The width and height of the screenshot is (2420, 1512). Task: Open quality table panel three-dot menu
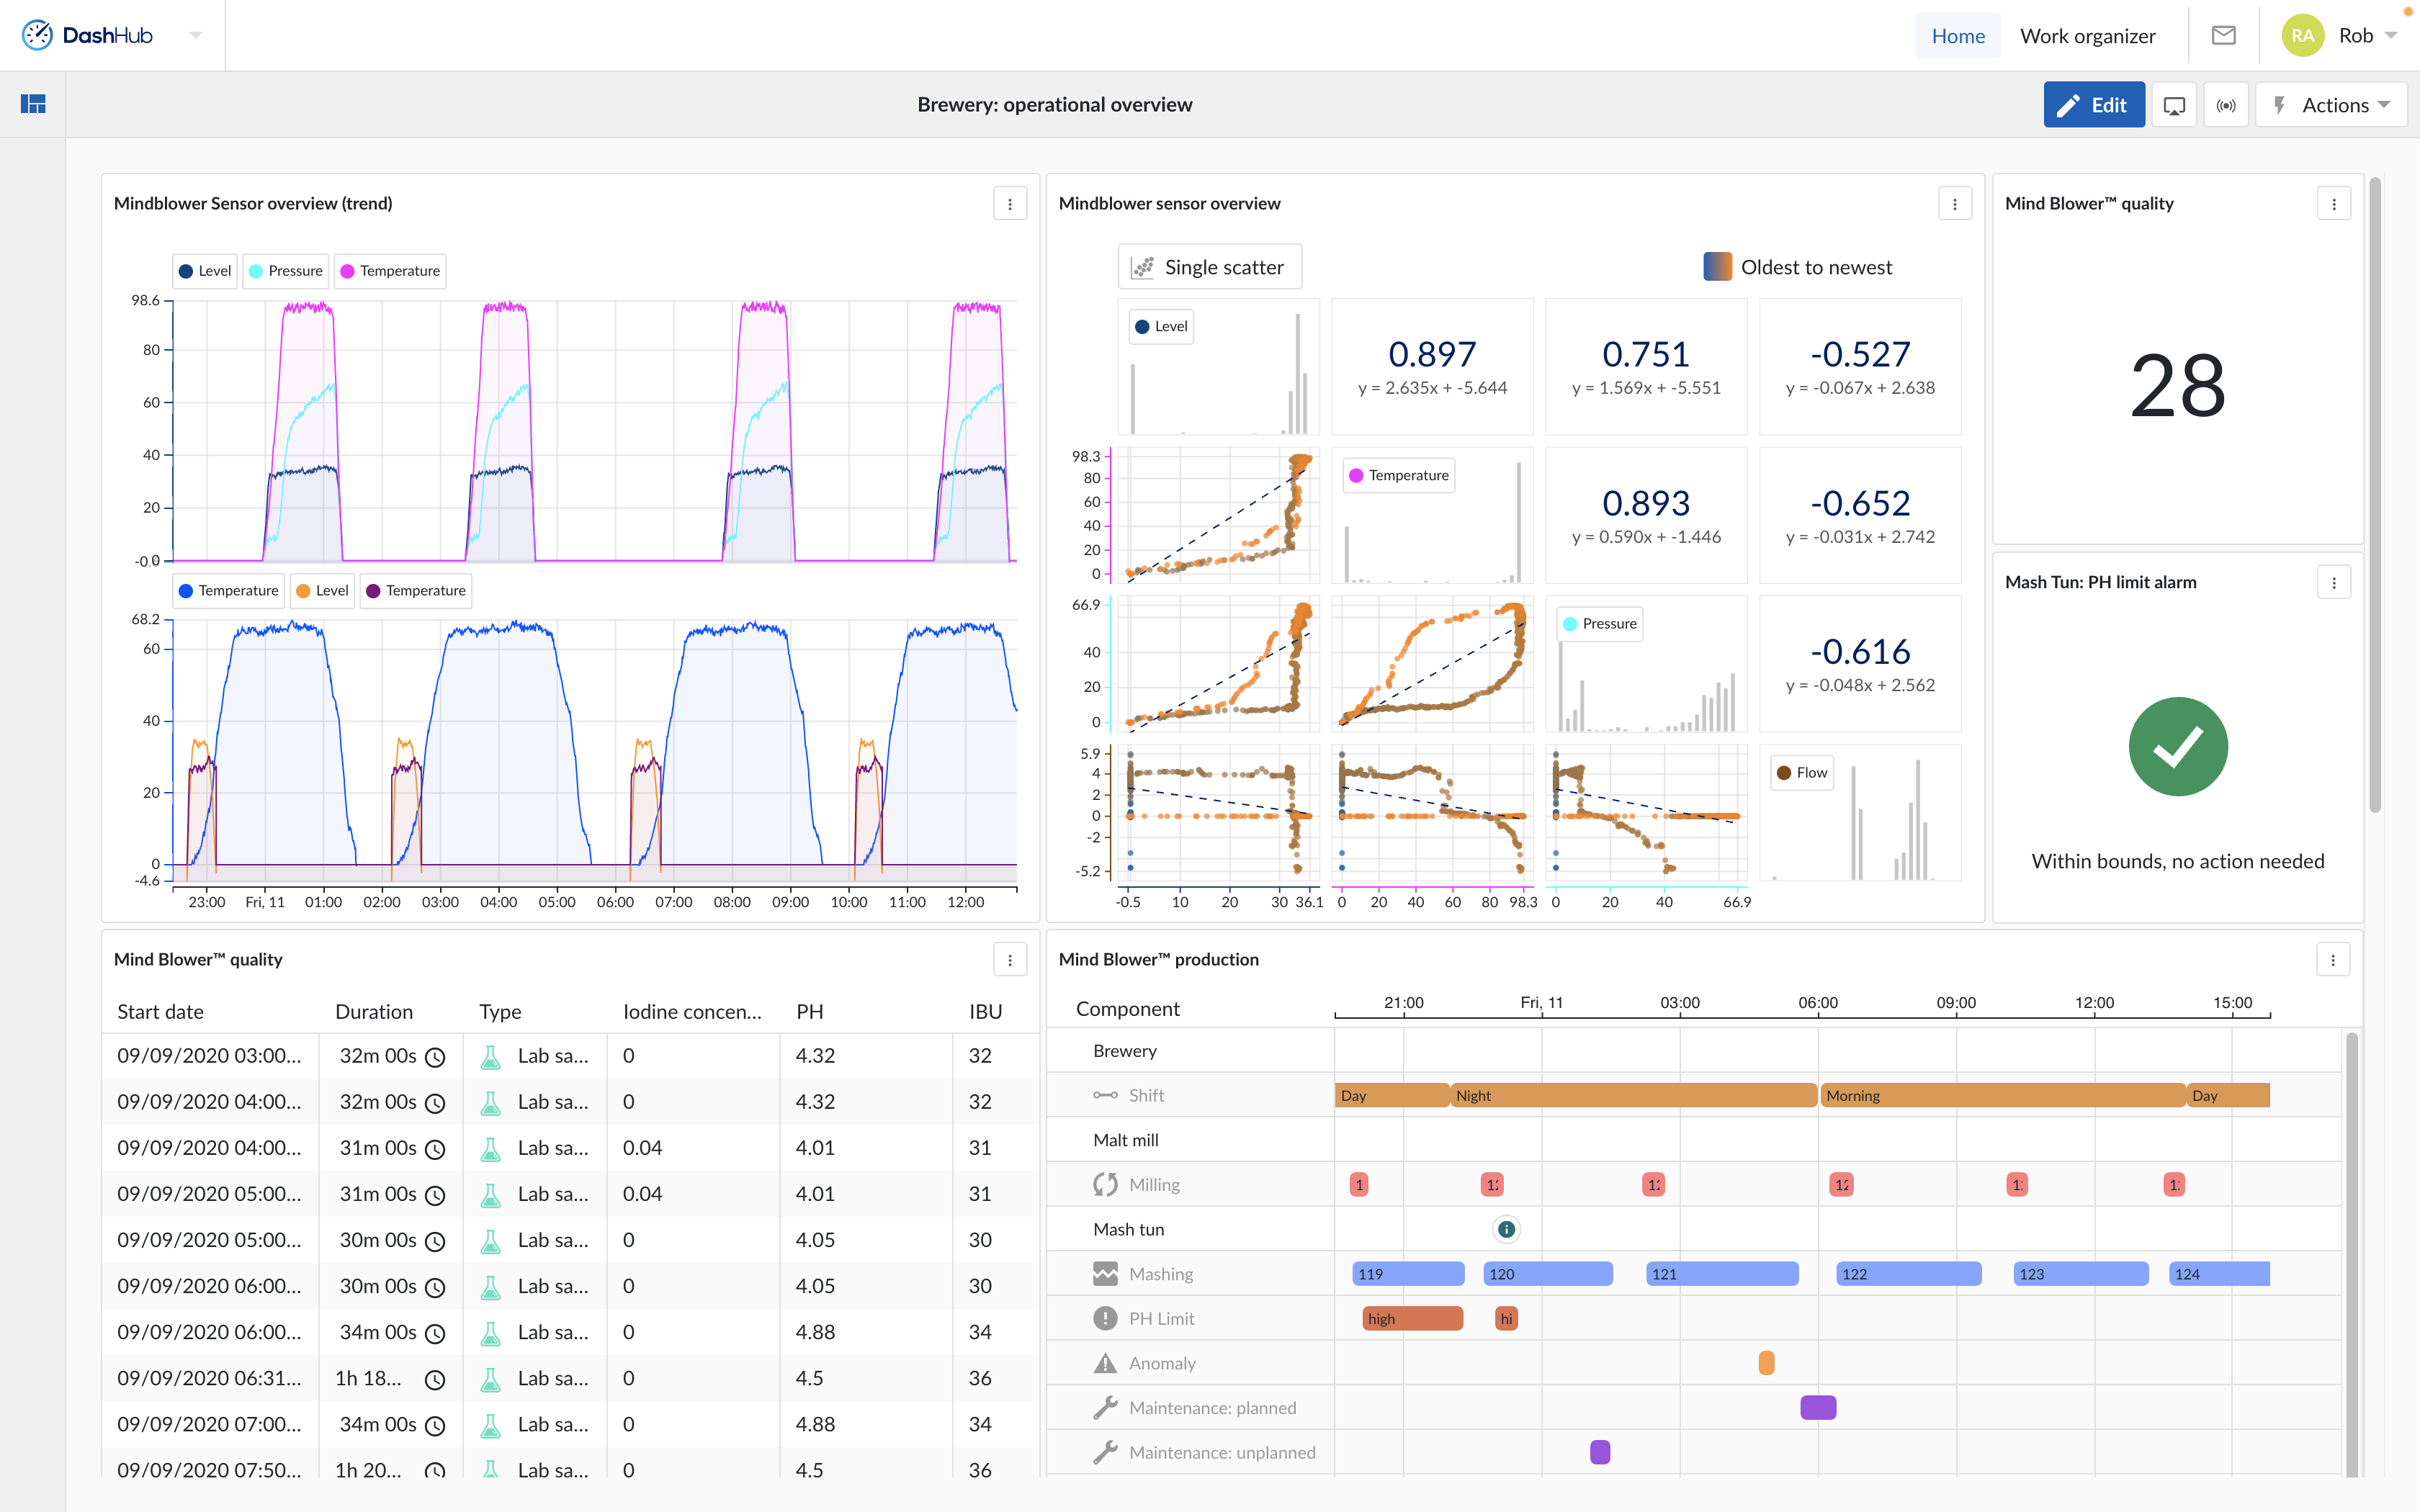pos(1010,960)
